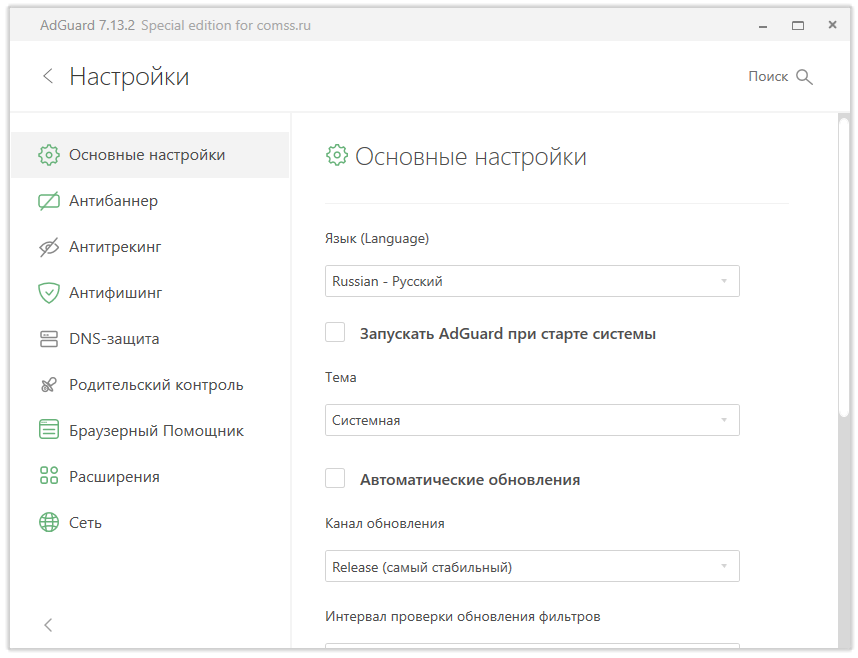
Task: Open Браузерный Помощник settings section
Action: pos(150,431)
